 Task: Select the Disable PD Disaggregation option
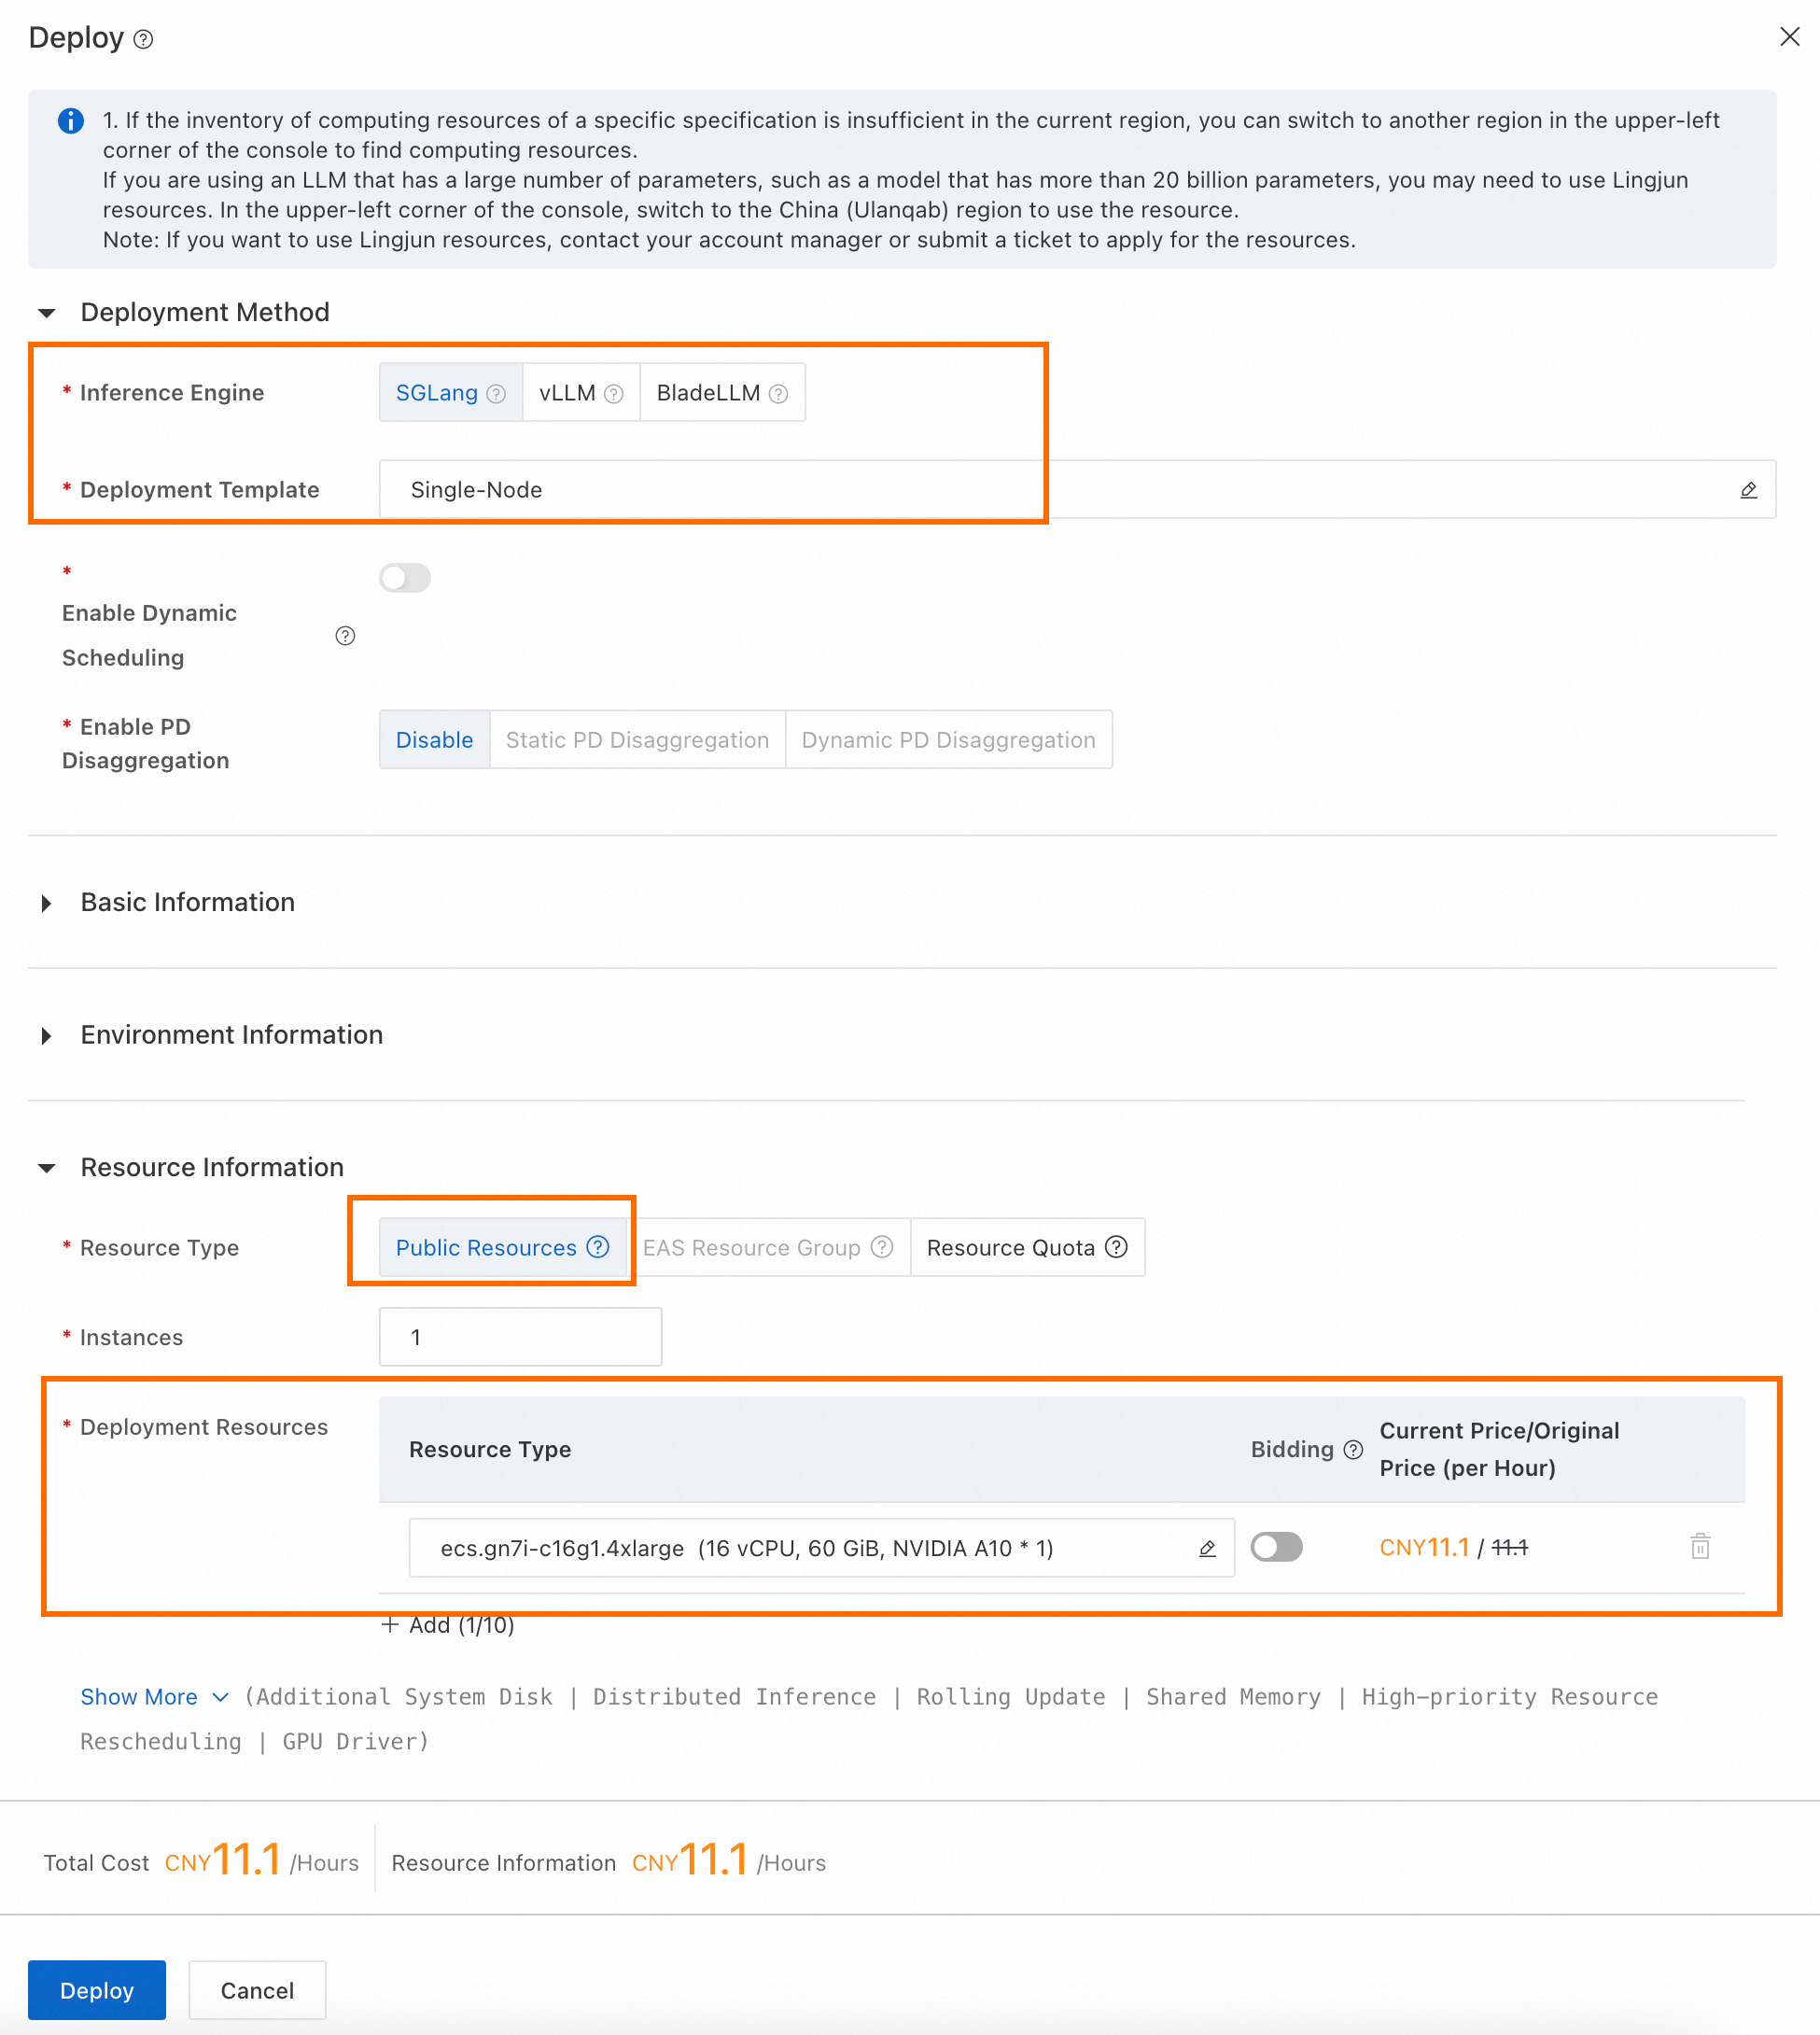434,740
